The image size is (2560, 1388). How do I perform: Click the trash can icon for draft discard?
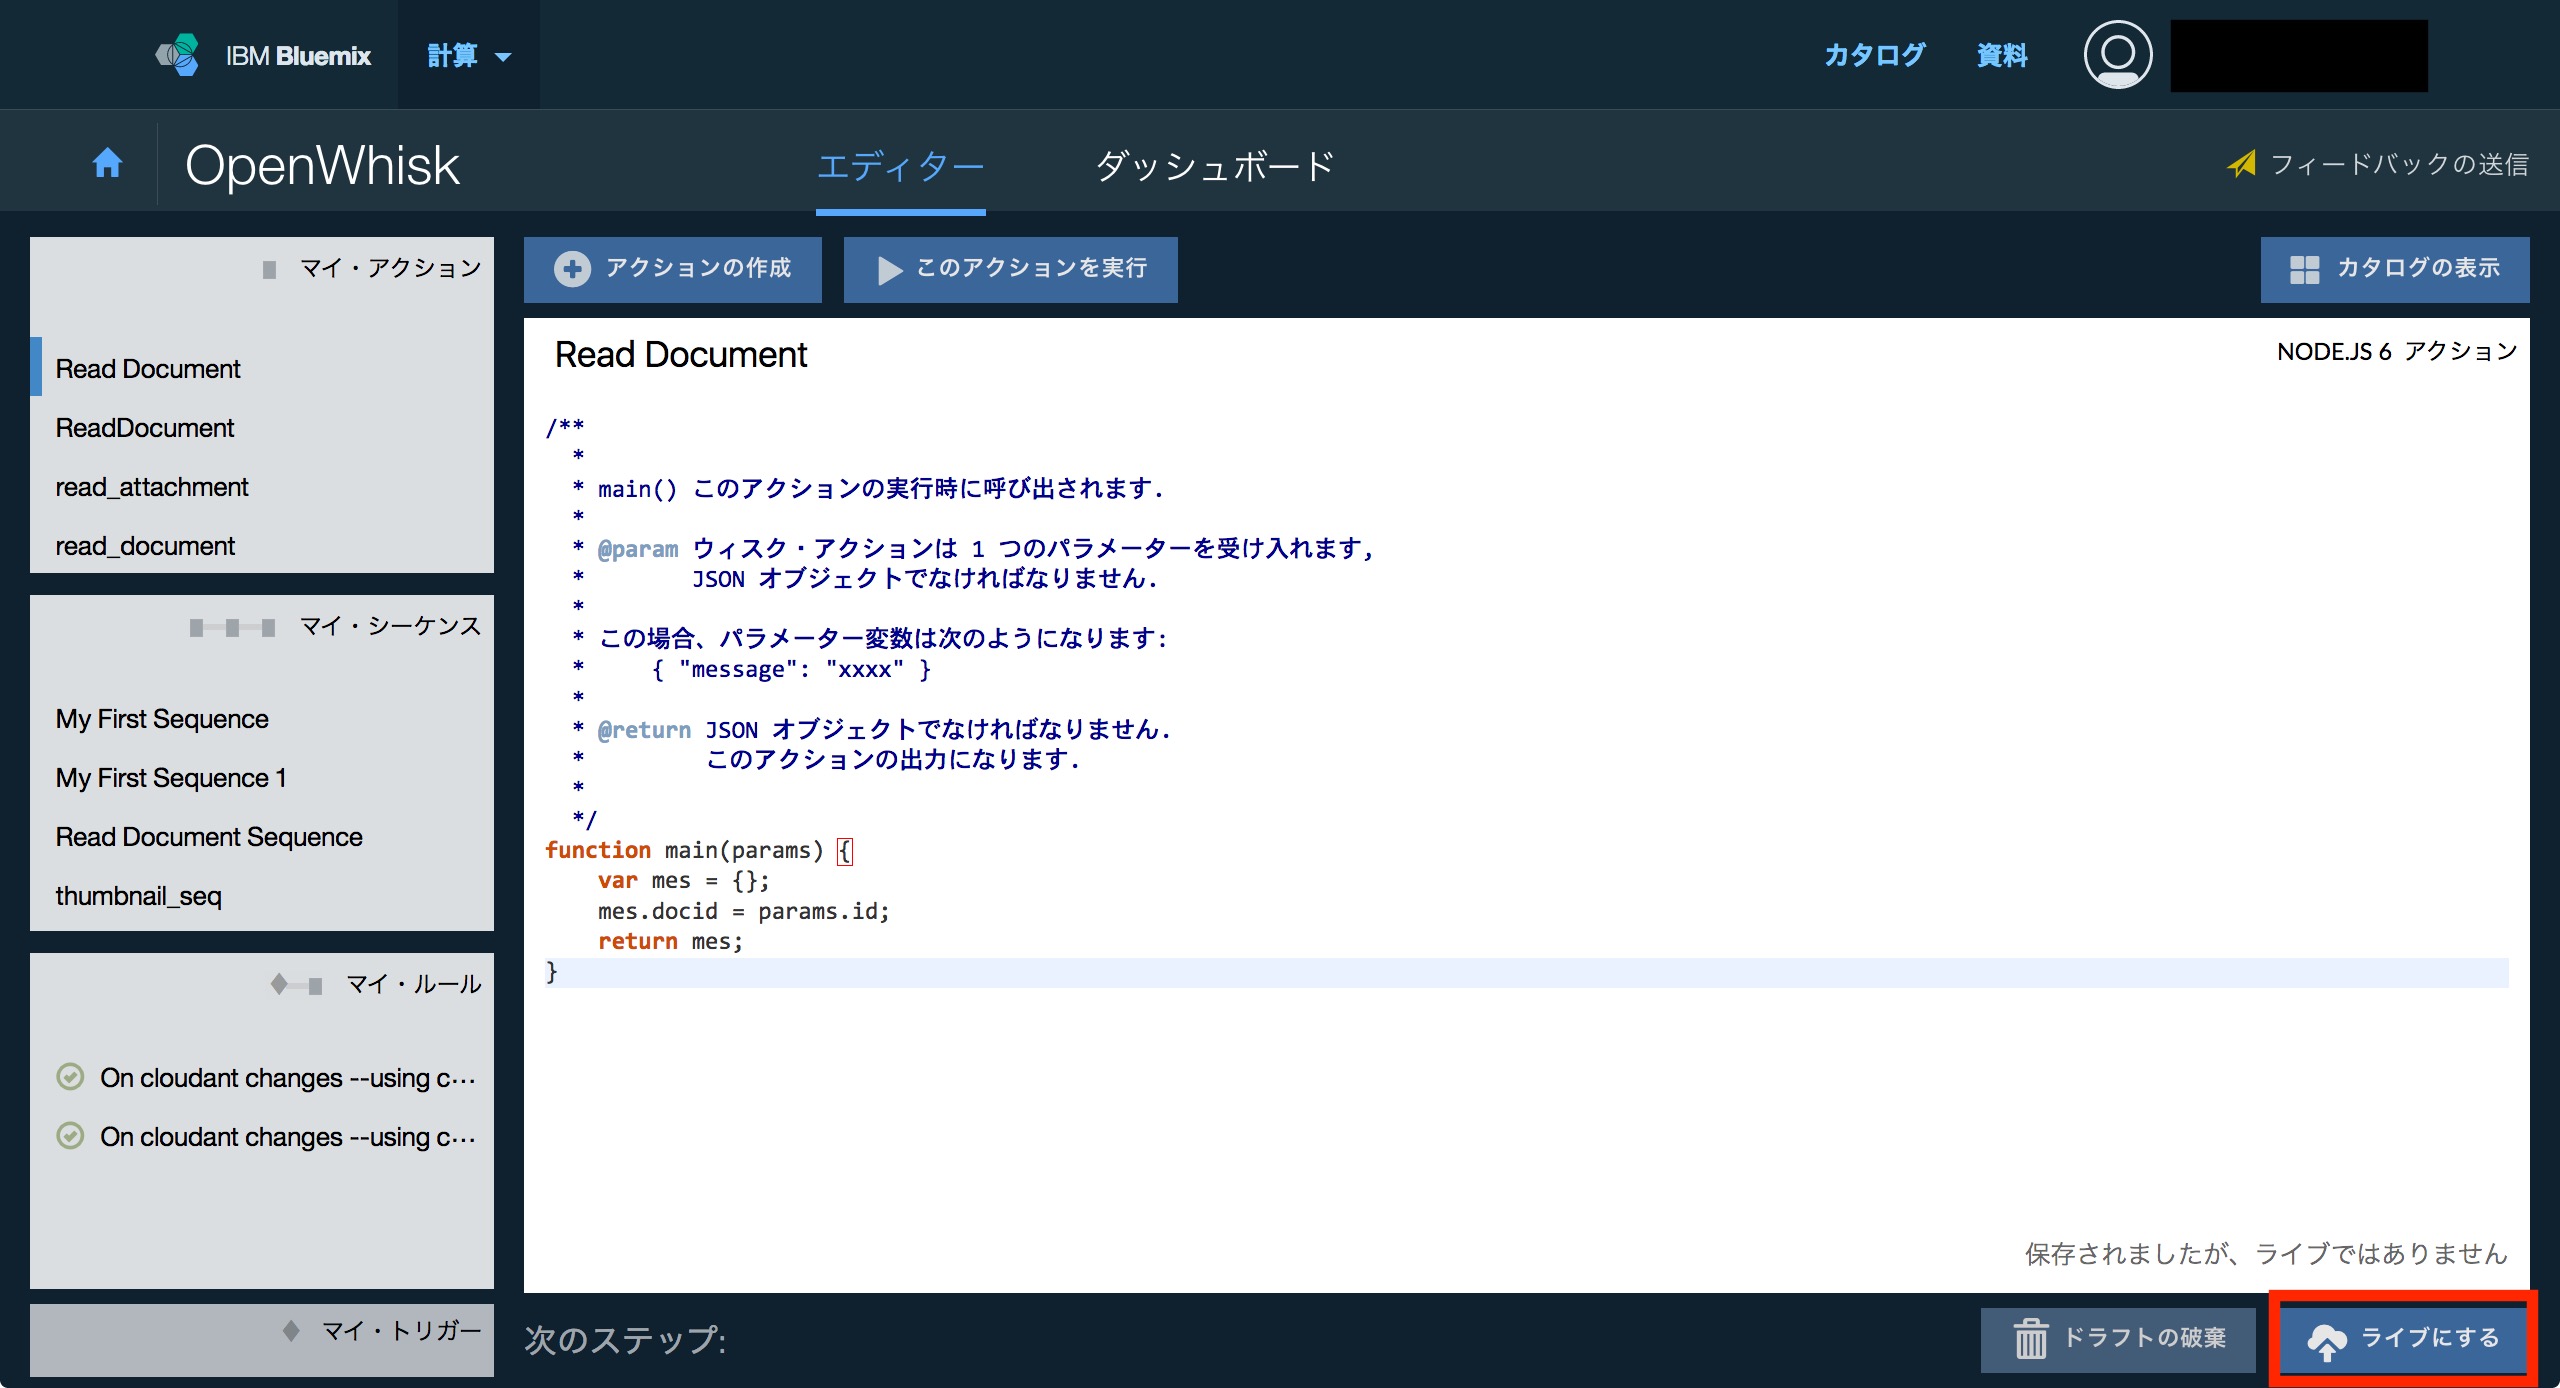coord(2030,1338)
